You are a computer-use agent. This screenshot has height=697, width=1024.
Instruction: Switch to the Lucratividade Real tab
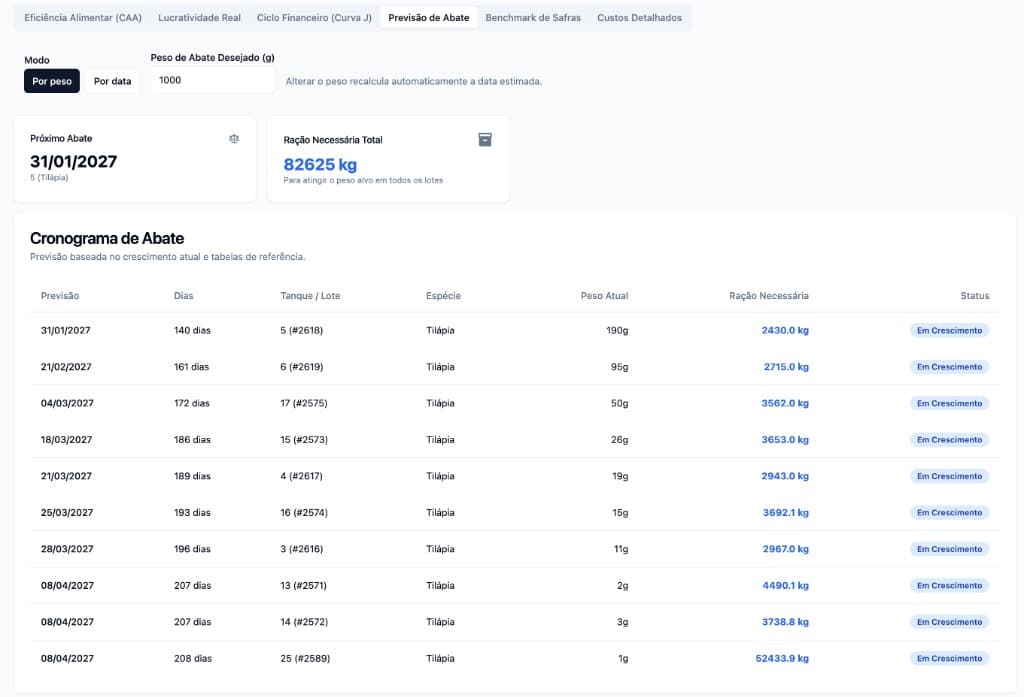click(199, 18)
